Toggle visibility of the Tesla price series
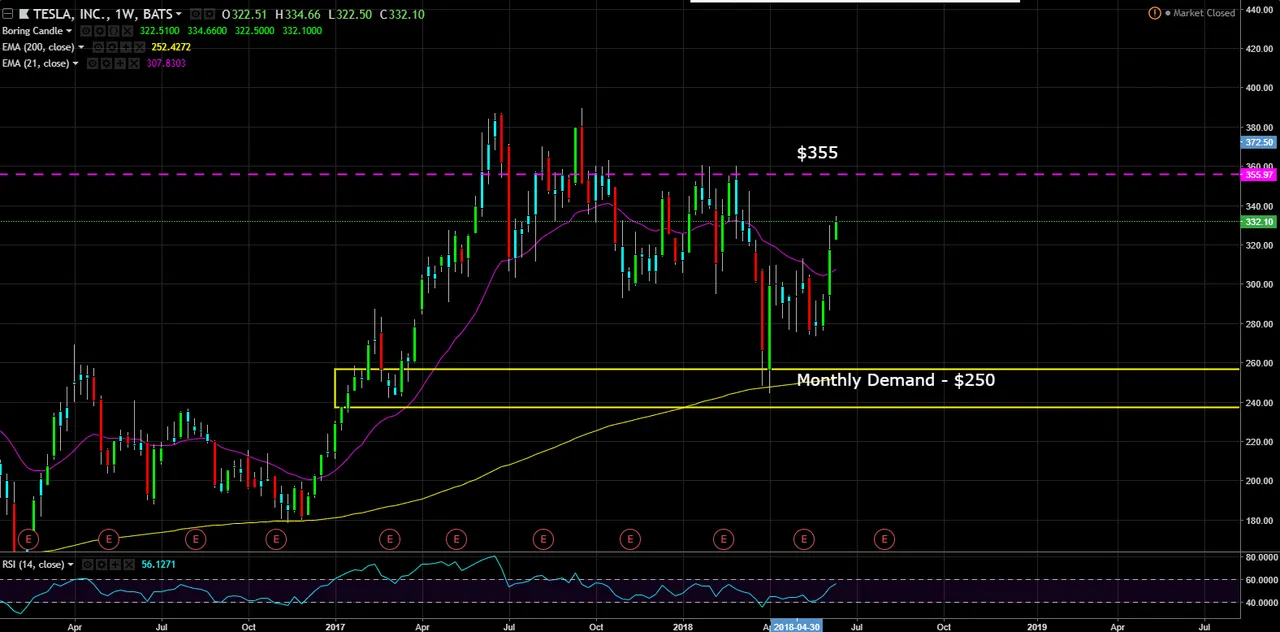 [195, 14]
